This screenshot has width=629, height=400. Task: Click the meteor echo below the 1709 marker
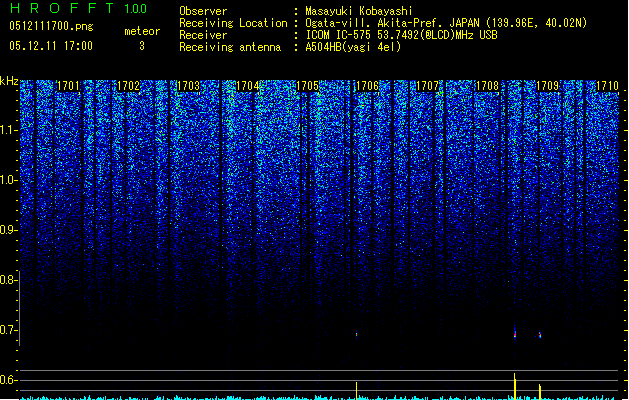click(x=540, y=334)
